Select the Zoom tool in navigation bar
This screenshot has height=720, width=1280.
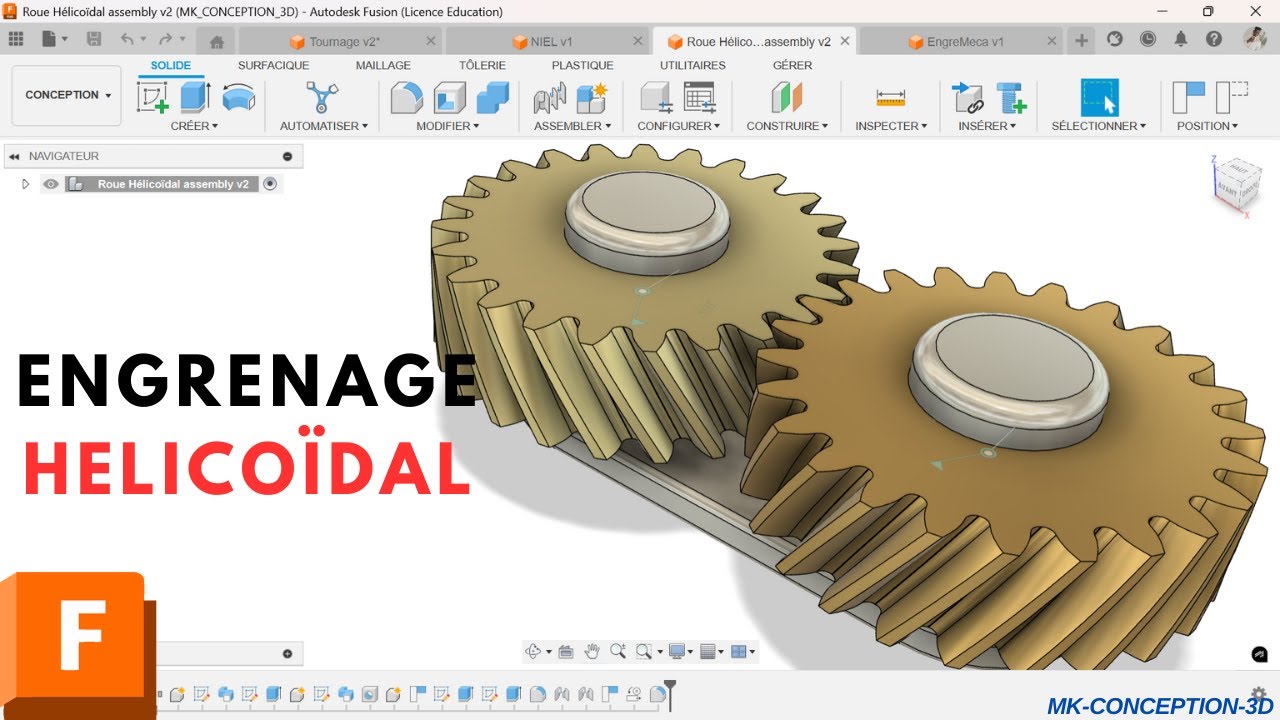point(618,652)
